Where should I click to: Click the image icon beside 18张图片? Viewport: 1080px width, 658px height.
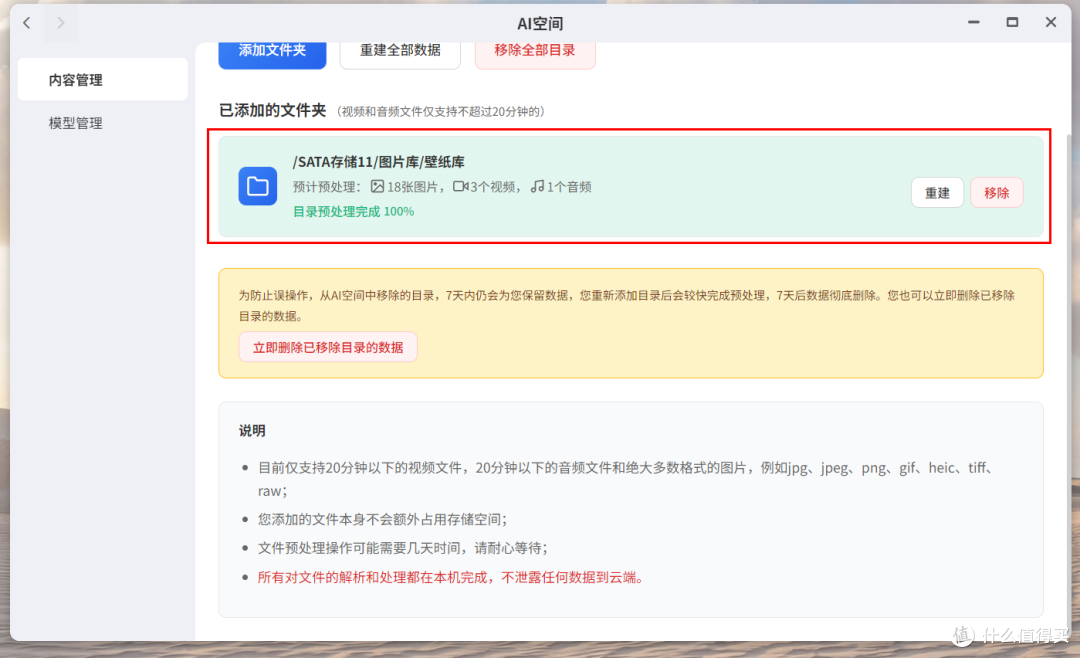pos(377,186)
